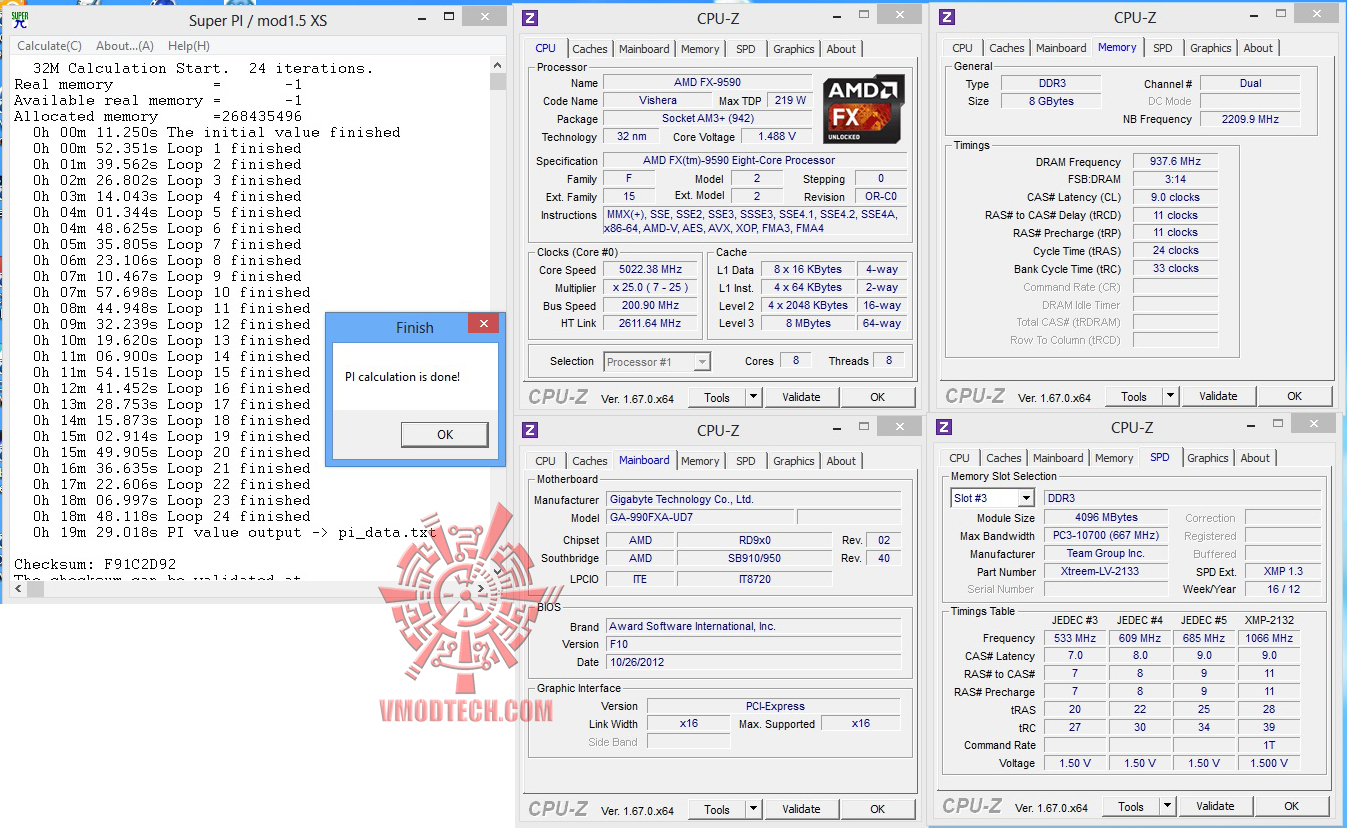1347x828 pixels.
Task: Close the Finish dialog with the red X
Action: 483,324
